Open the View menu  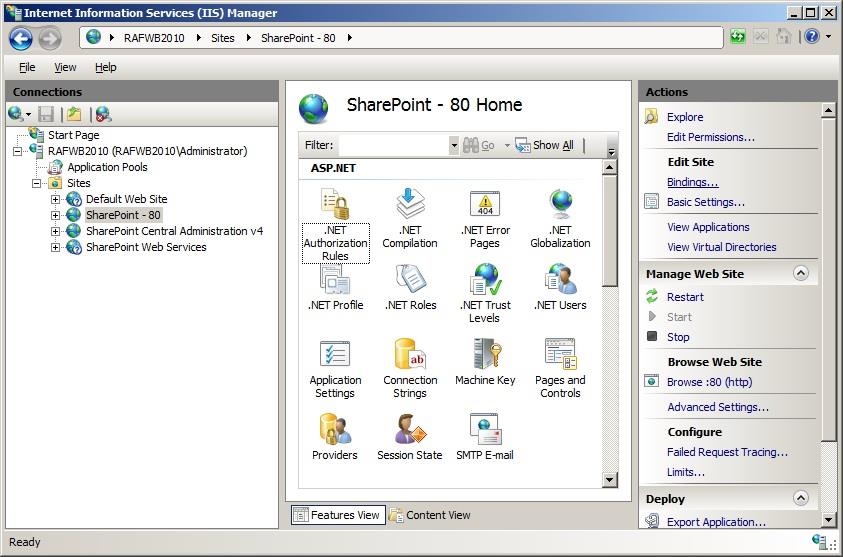(x=65, y=67)
